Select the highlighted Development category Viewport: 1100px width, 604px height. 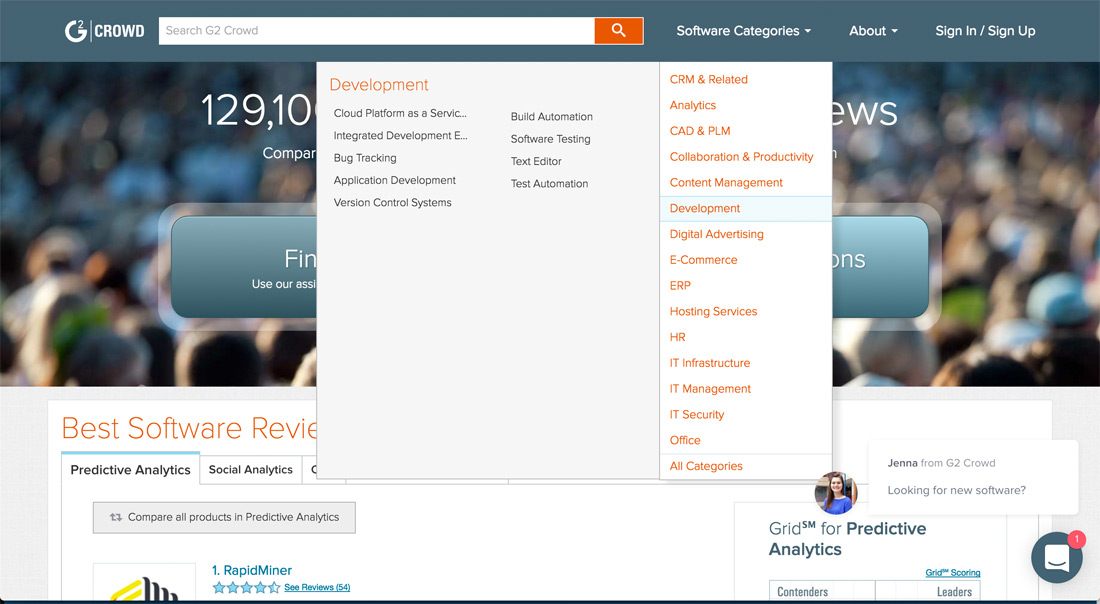pyautogui.click(x=746, y=208)
